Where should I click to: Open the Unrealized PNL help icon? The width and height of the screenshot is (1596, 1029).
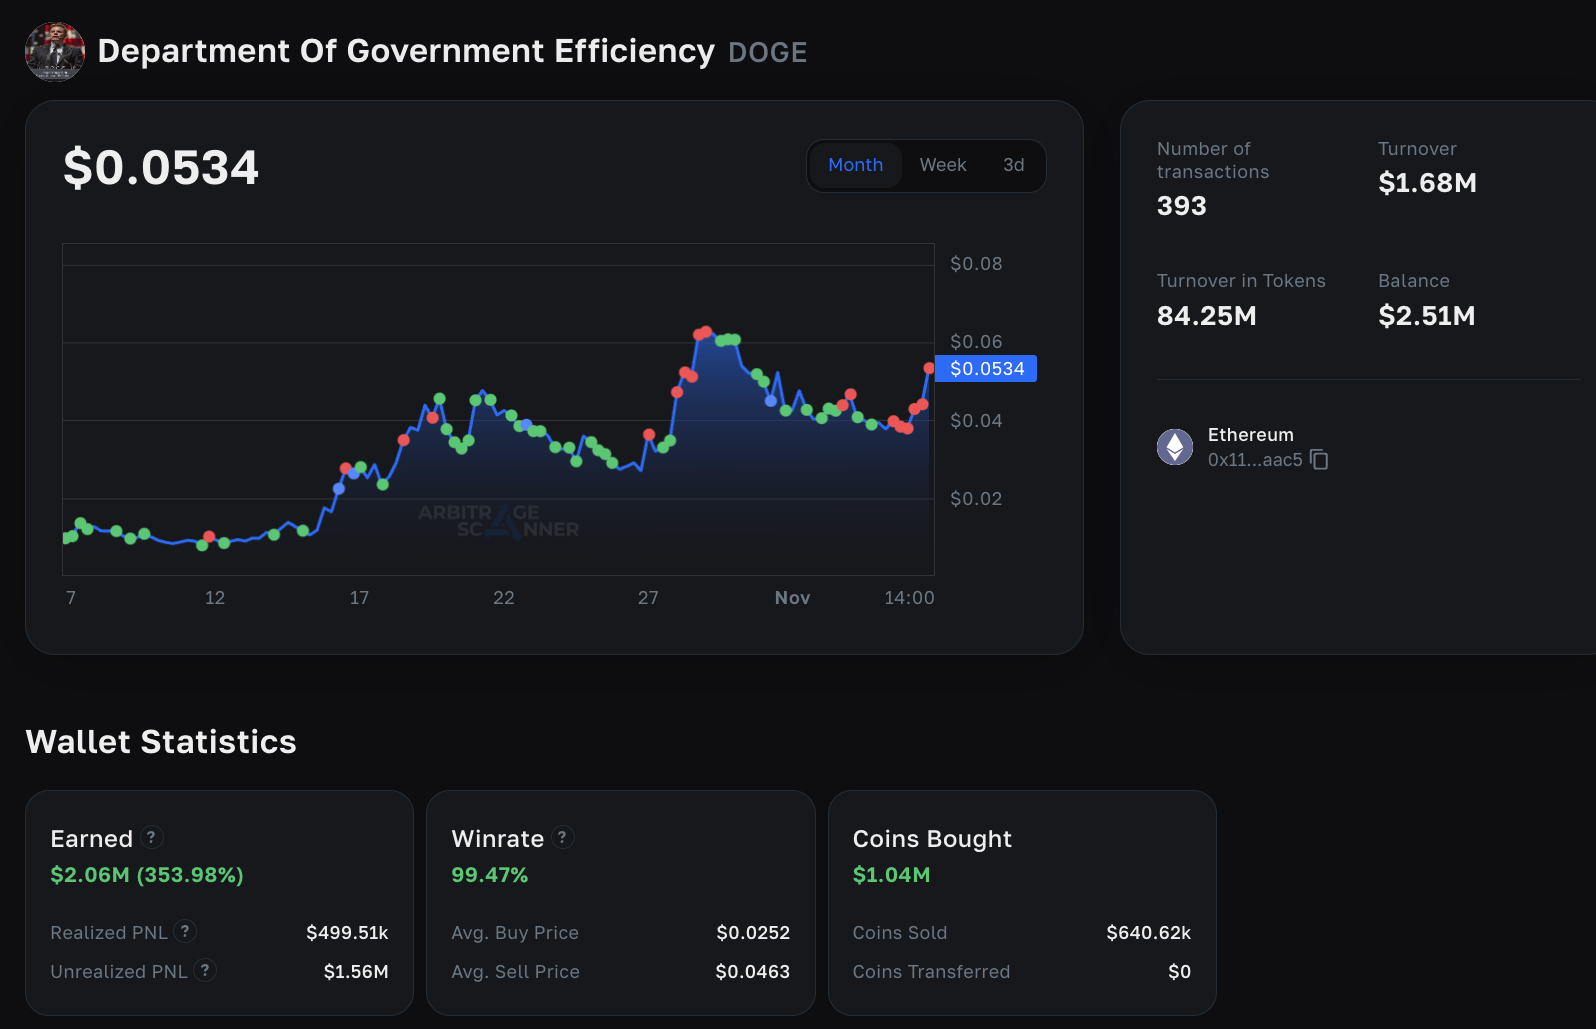tap(205, 970)
